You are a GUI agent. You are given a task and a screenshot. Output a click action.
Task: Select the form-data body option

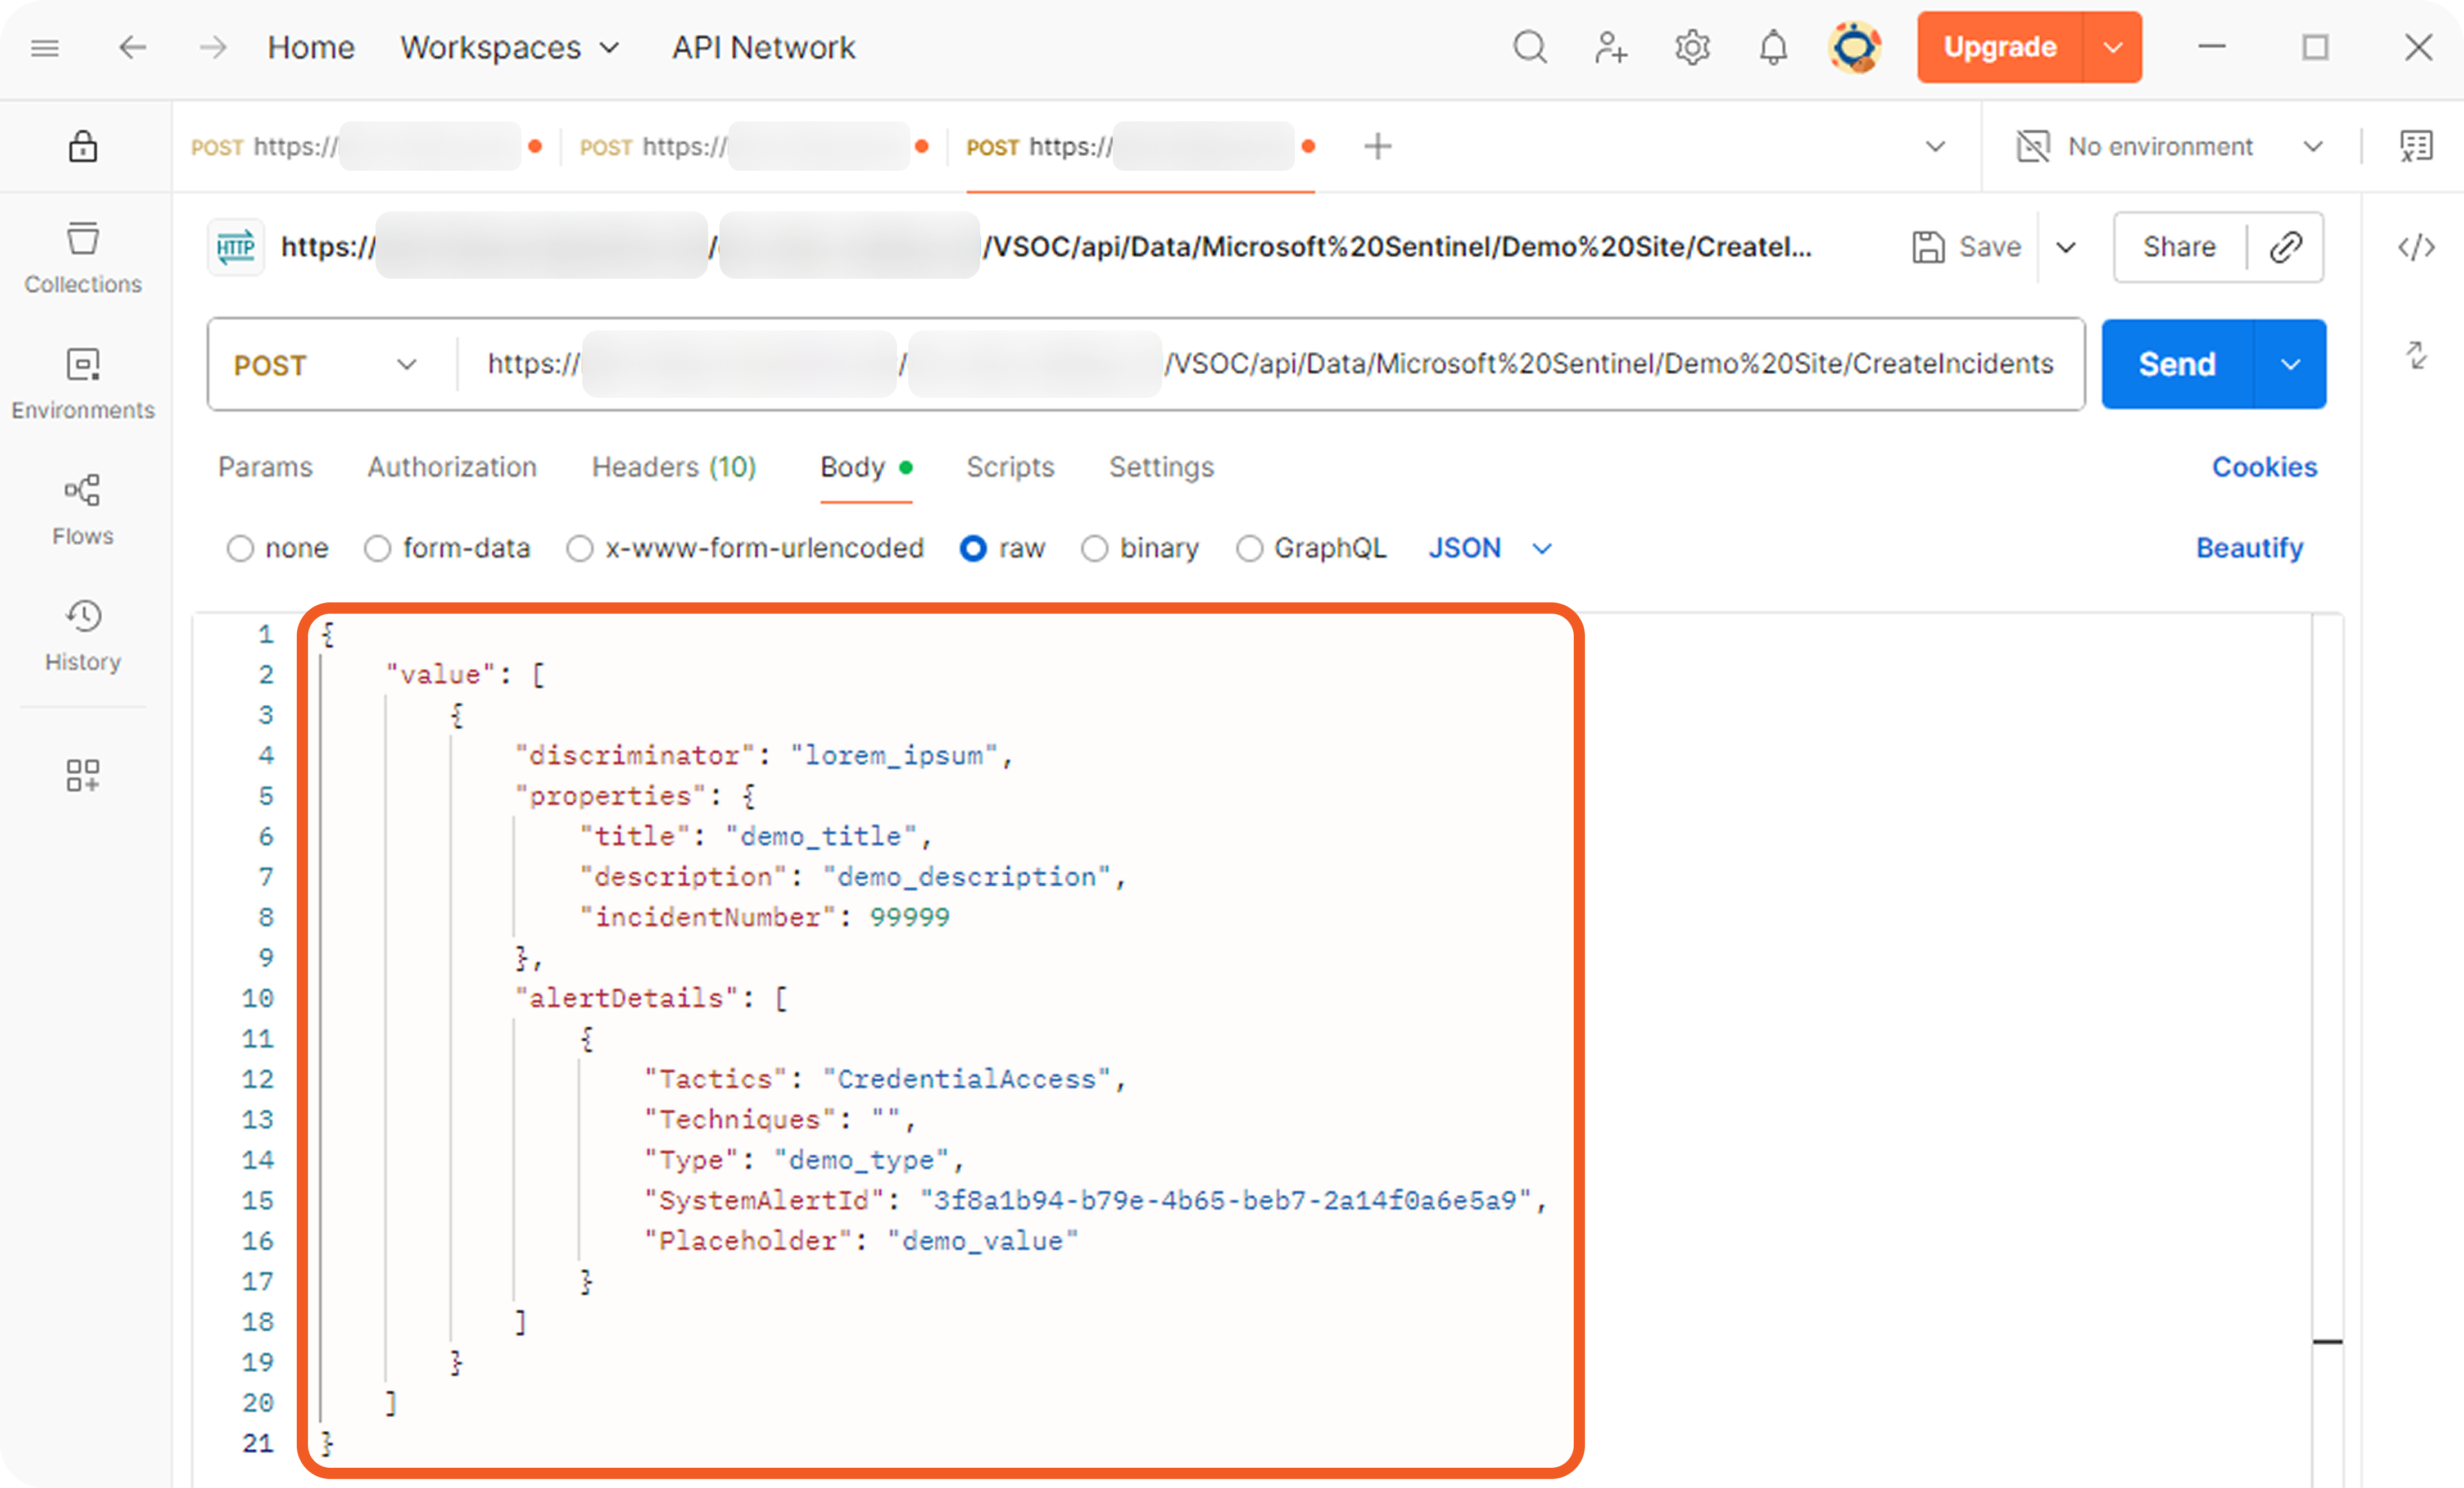coord(377,548)
